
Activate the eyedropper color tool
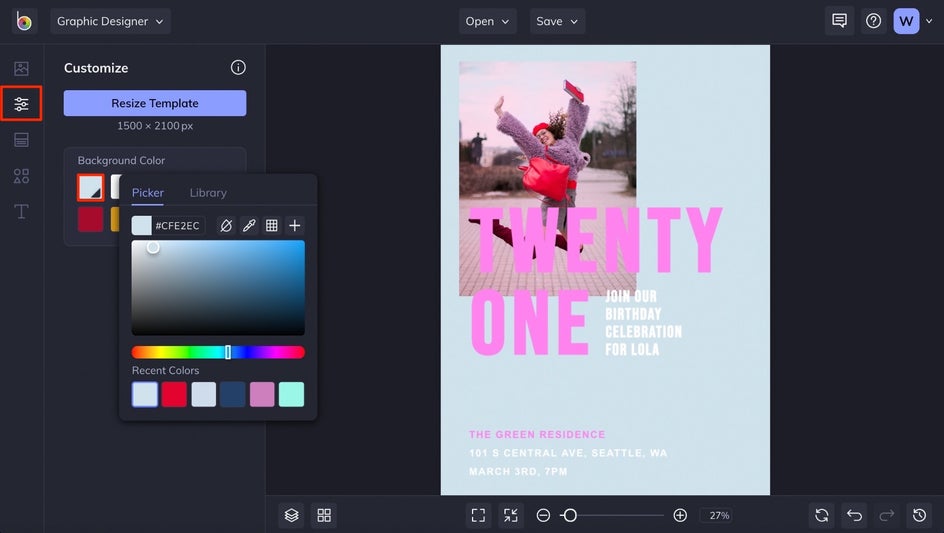(249, 225)
